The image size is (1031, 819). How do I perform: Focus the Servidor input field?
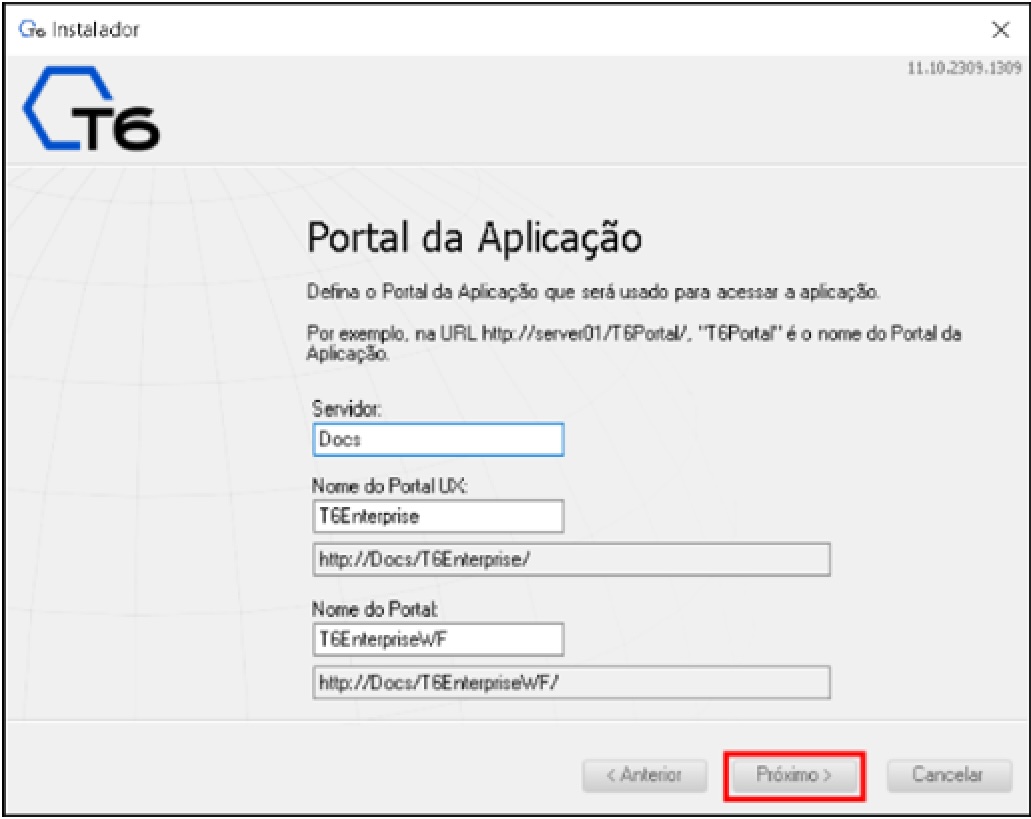(x=438, y=440)
